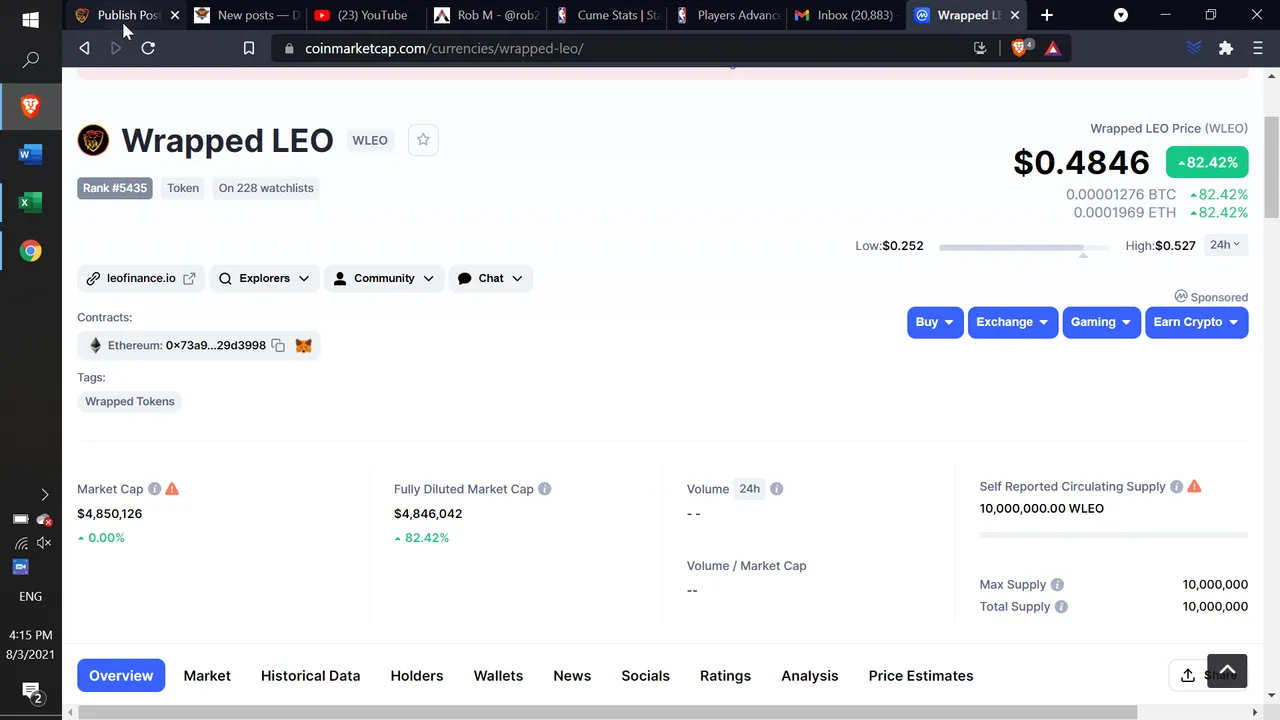1280x720 pixels.
Task: Open Max Supply info icon
Action: [1057, 584]
